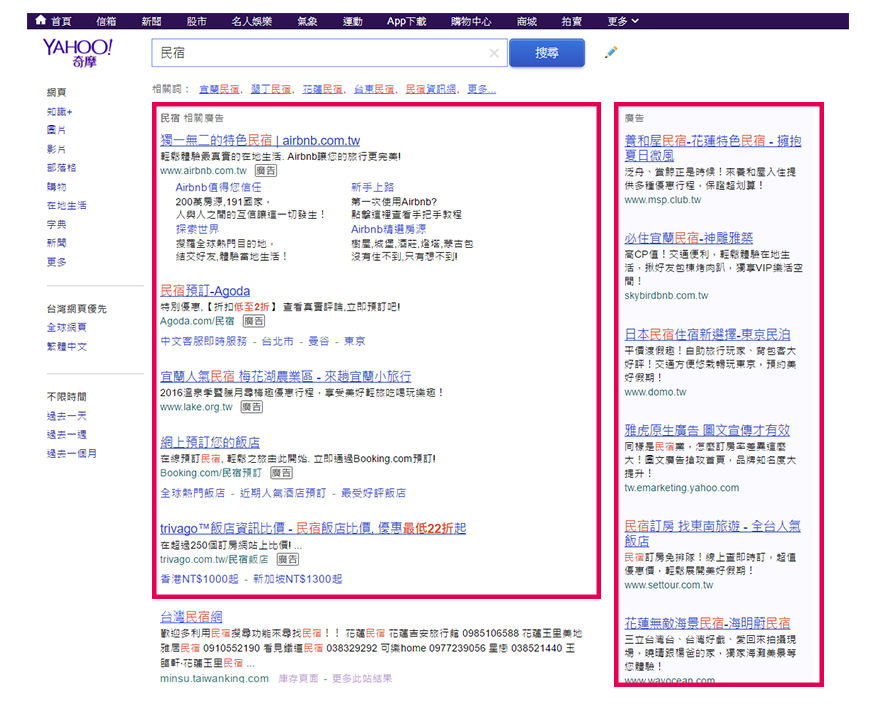Click the 香港NT$1000起 trivago sitelink
Image resolution: width=870 pixels, height=718 pixels.
click(199, 579)
